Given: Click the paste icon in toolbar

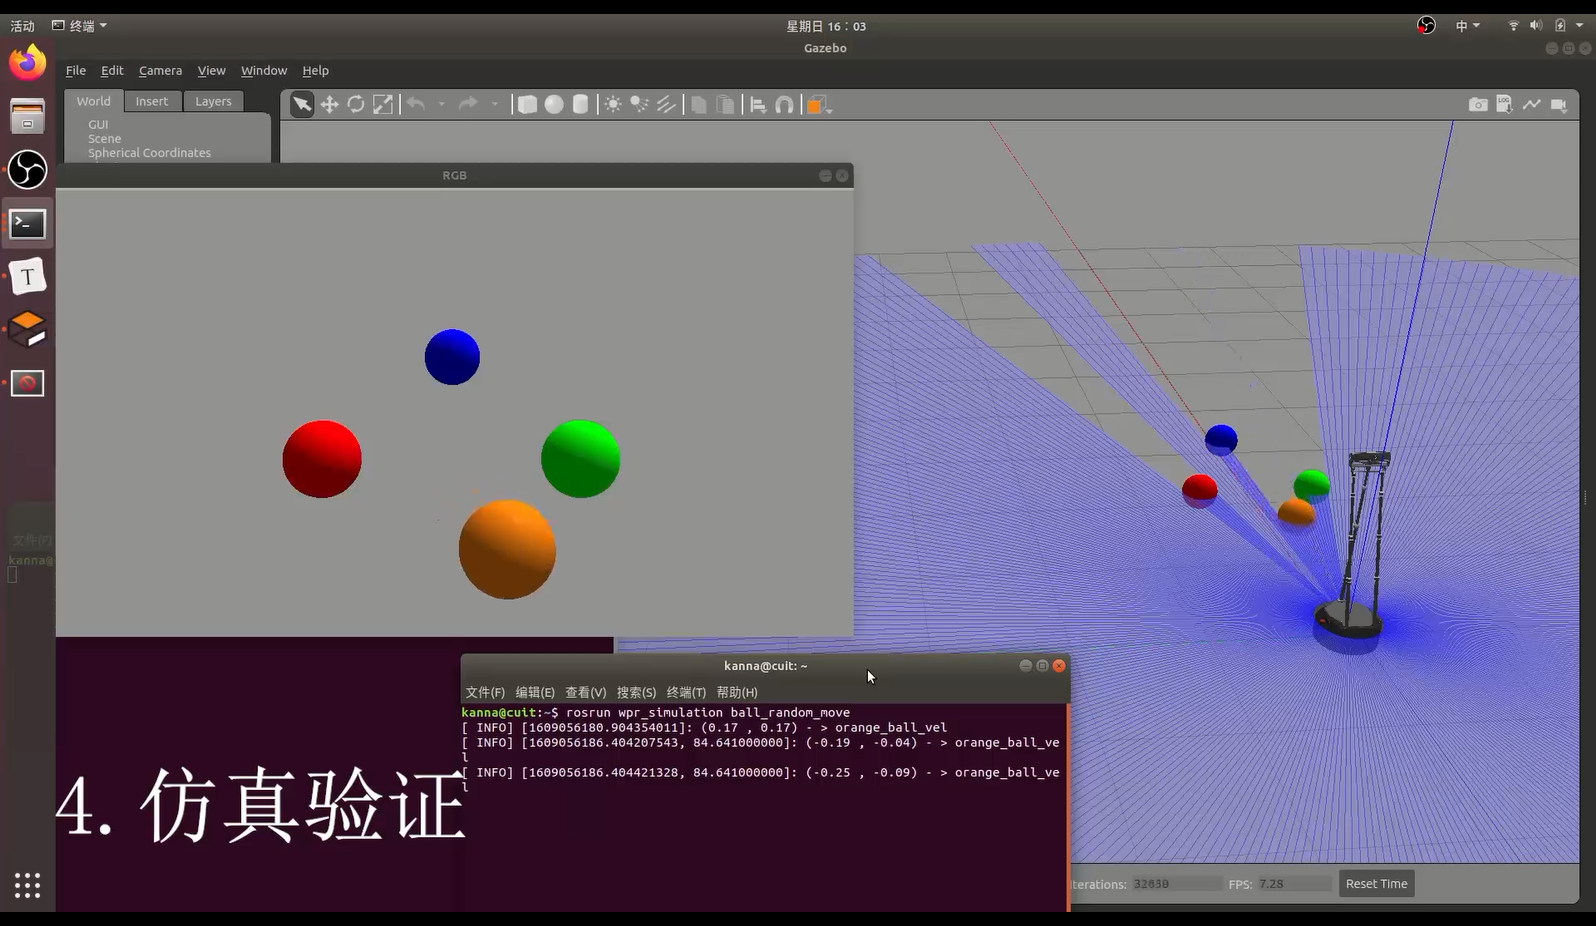Looking at the screenshot, I should point(726,104).
